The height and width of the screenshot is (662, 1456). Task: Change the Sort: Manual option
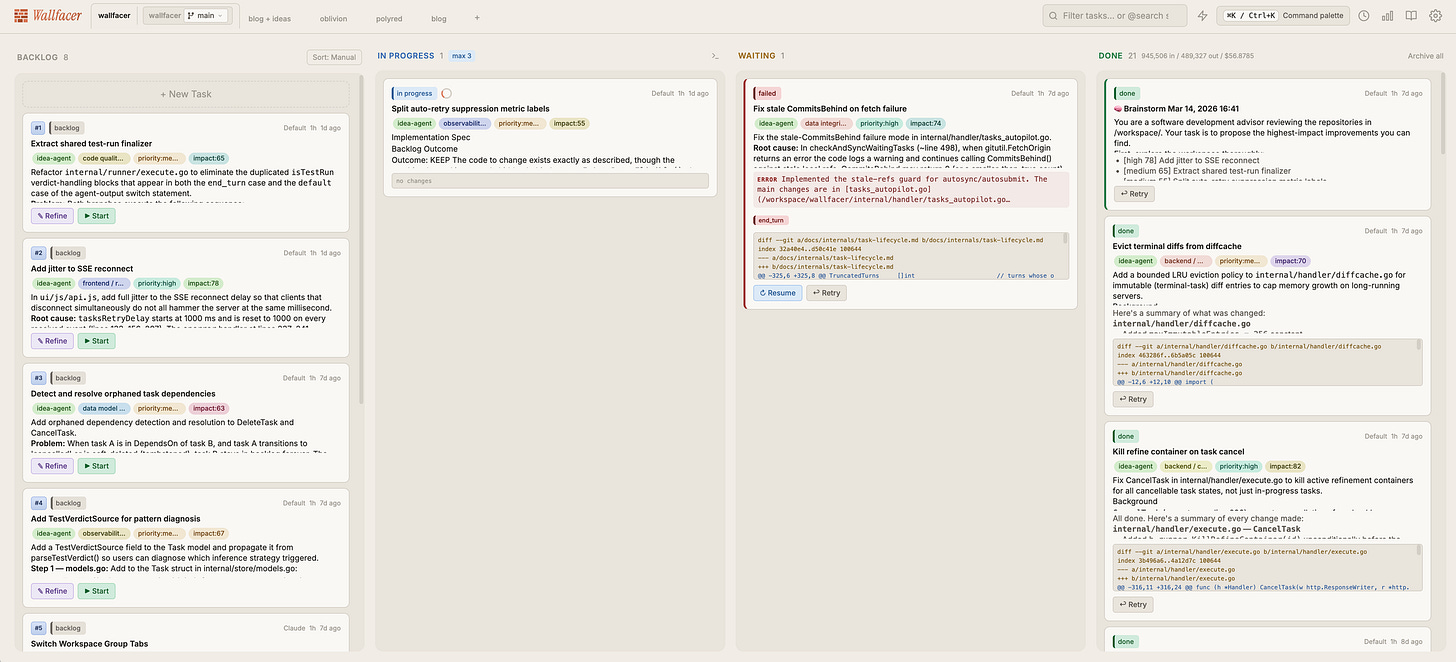333,57
